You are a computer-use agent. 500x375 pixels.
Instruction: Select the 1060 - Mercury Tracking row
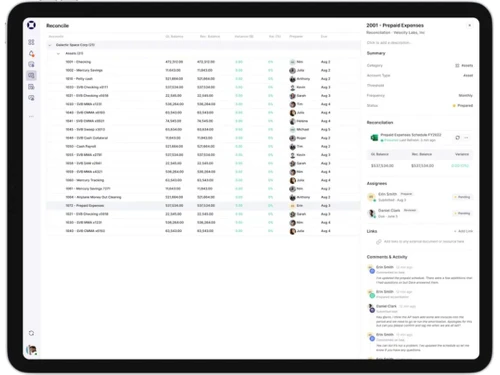click(203, 180)
